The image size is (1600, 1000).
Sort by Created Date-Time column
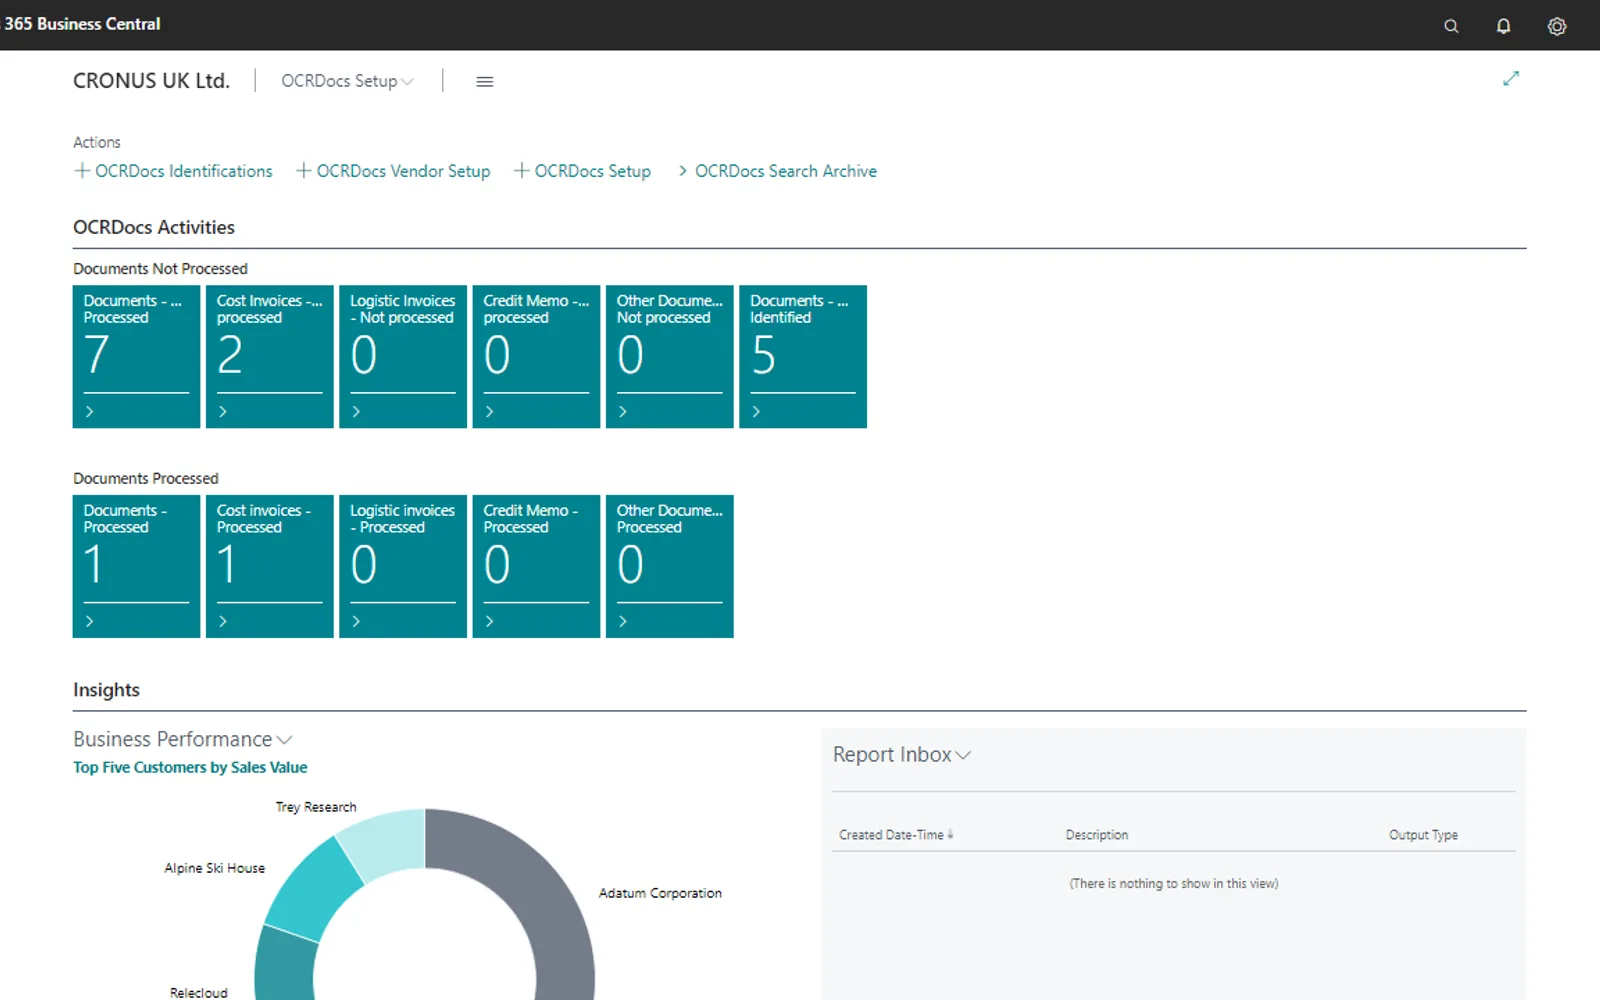[896, 835]
